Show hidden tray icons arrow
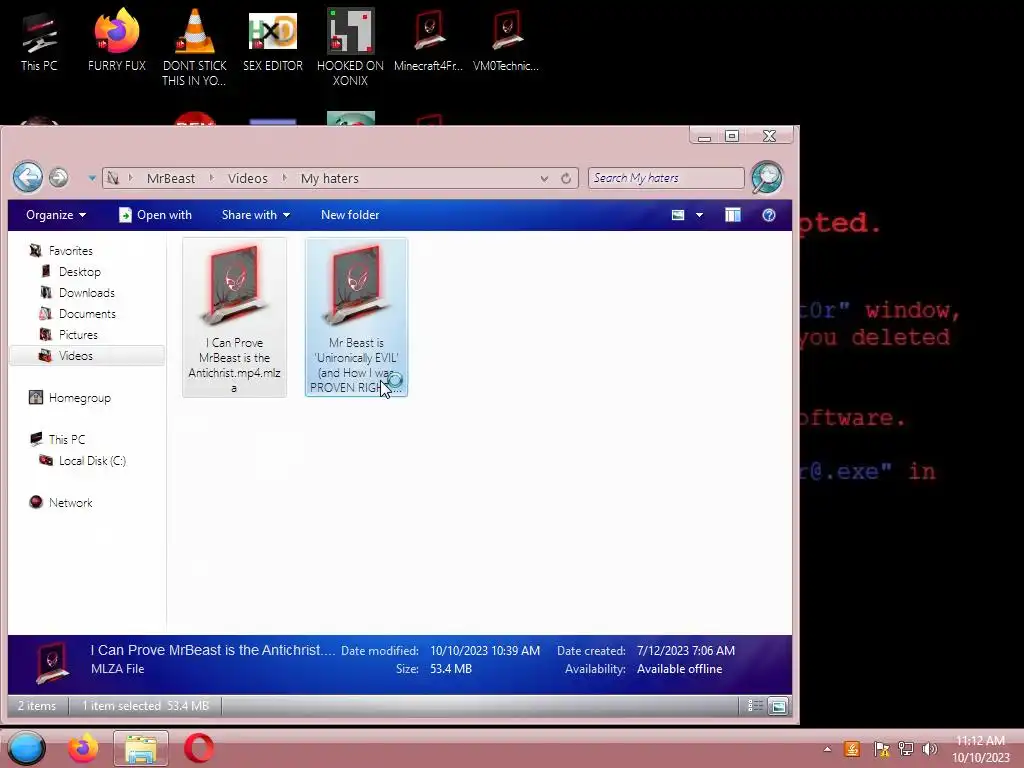Viewport: 1024px width, 768px height. click(x=827, y=749)
